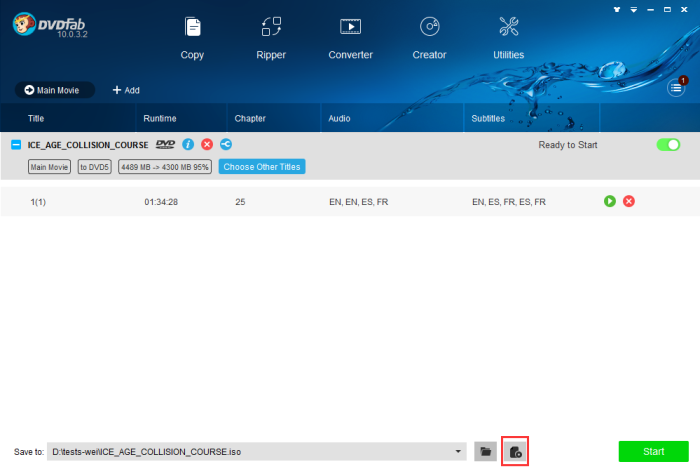Delete title 1 using red X icon
The height and width of the screenshot is (469, 700).
[x=629, y=202]
